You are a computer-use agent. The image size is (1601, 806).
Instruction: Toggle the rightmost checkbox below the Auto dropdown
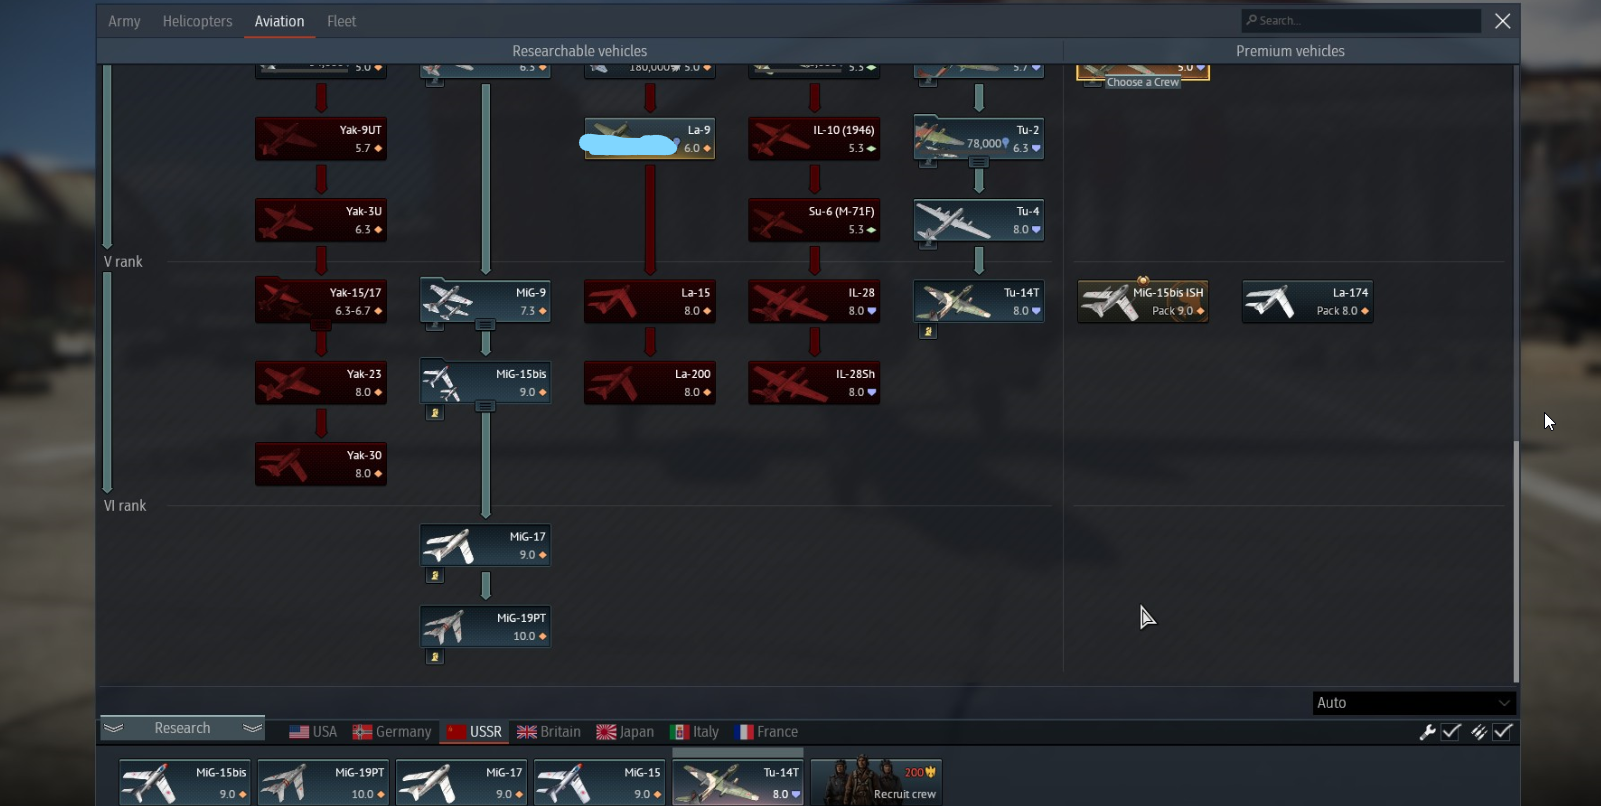click(1503, 732)
